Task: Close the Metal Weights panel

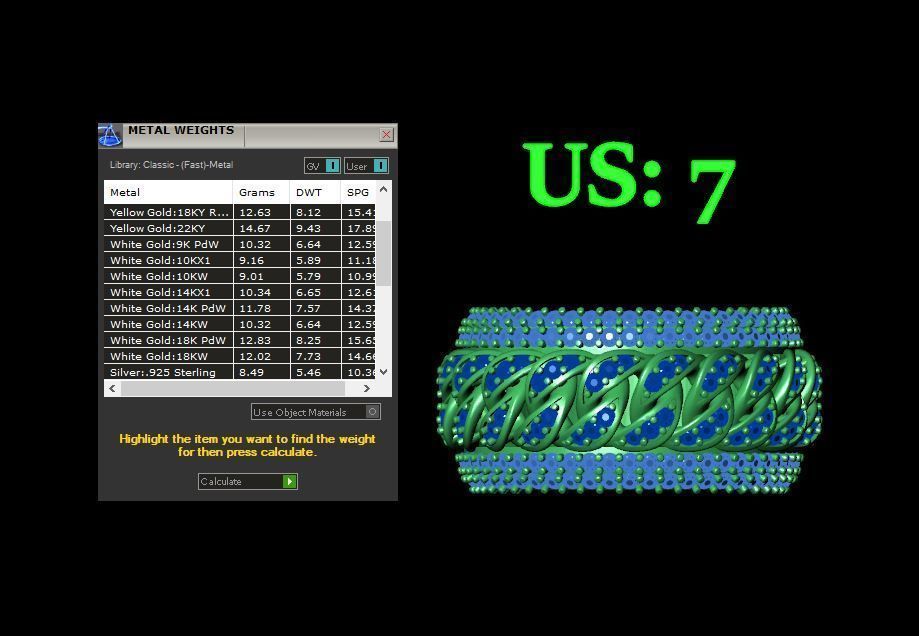Action: coord(386,135)
